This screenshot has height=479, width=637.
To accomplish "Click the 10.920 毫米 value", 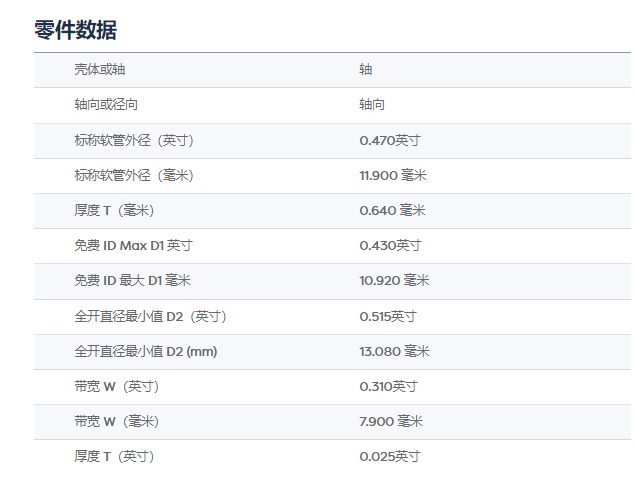I will (394, 280).
